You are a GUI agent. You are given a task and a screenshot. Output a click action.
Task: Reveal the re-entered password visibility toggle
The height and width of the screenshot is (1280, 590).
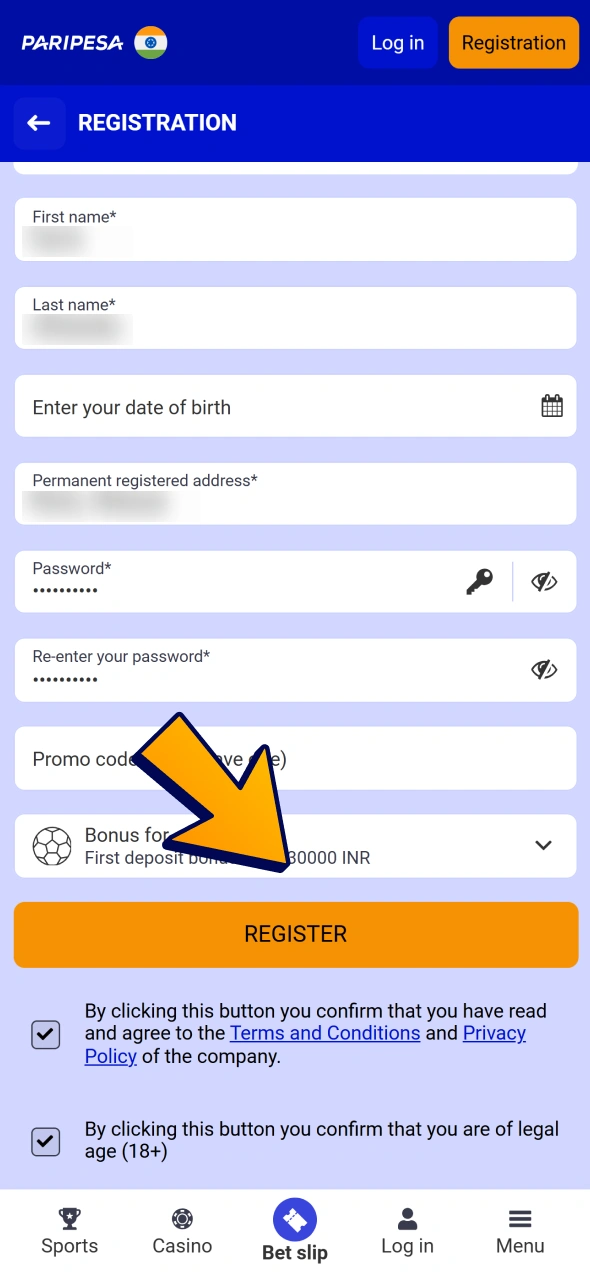[x=544, y=669]
